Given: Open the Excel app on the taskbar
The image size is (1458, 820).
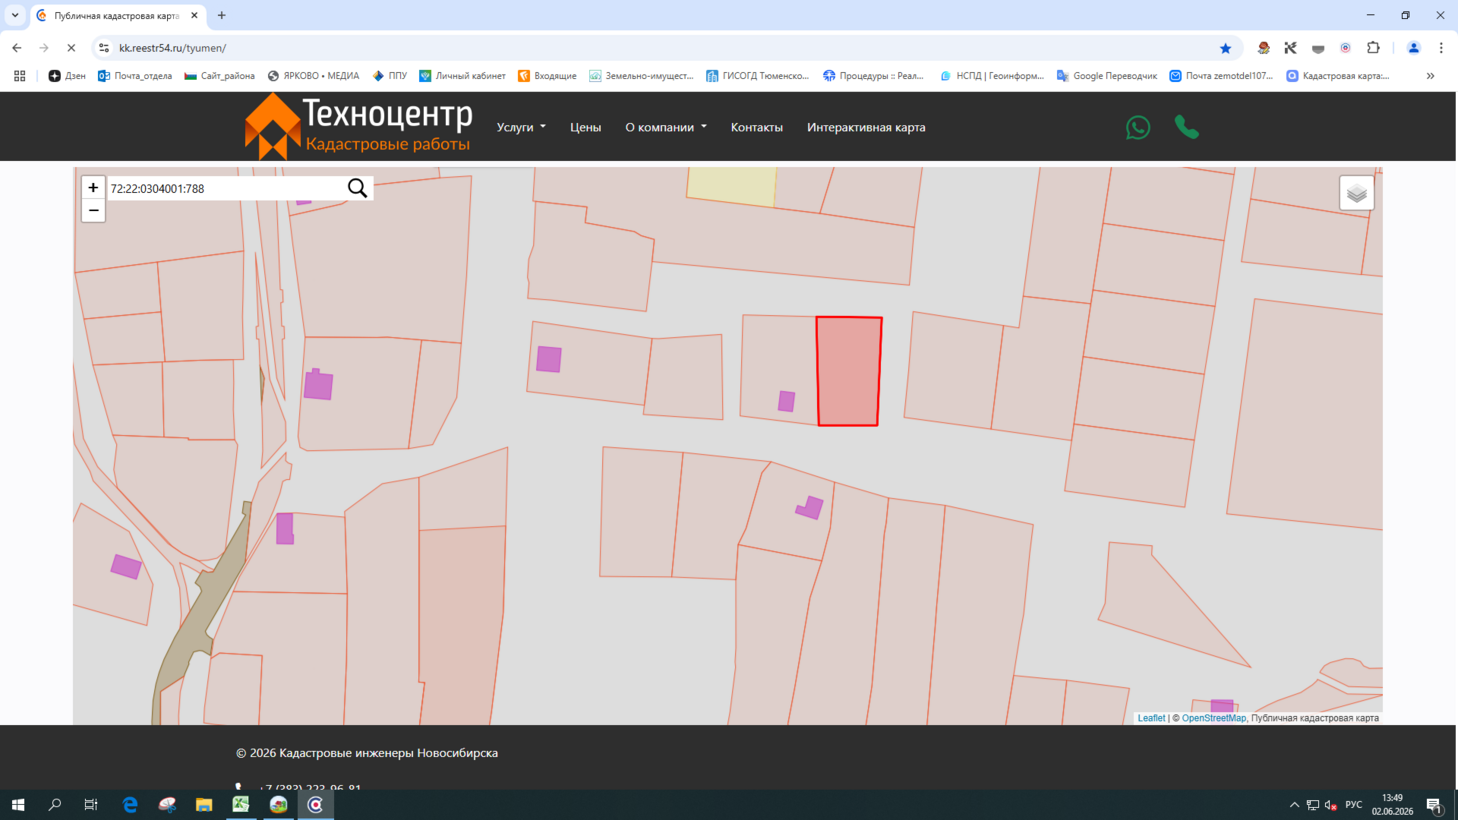Looking at the screenshot, I should click(241, 805).
